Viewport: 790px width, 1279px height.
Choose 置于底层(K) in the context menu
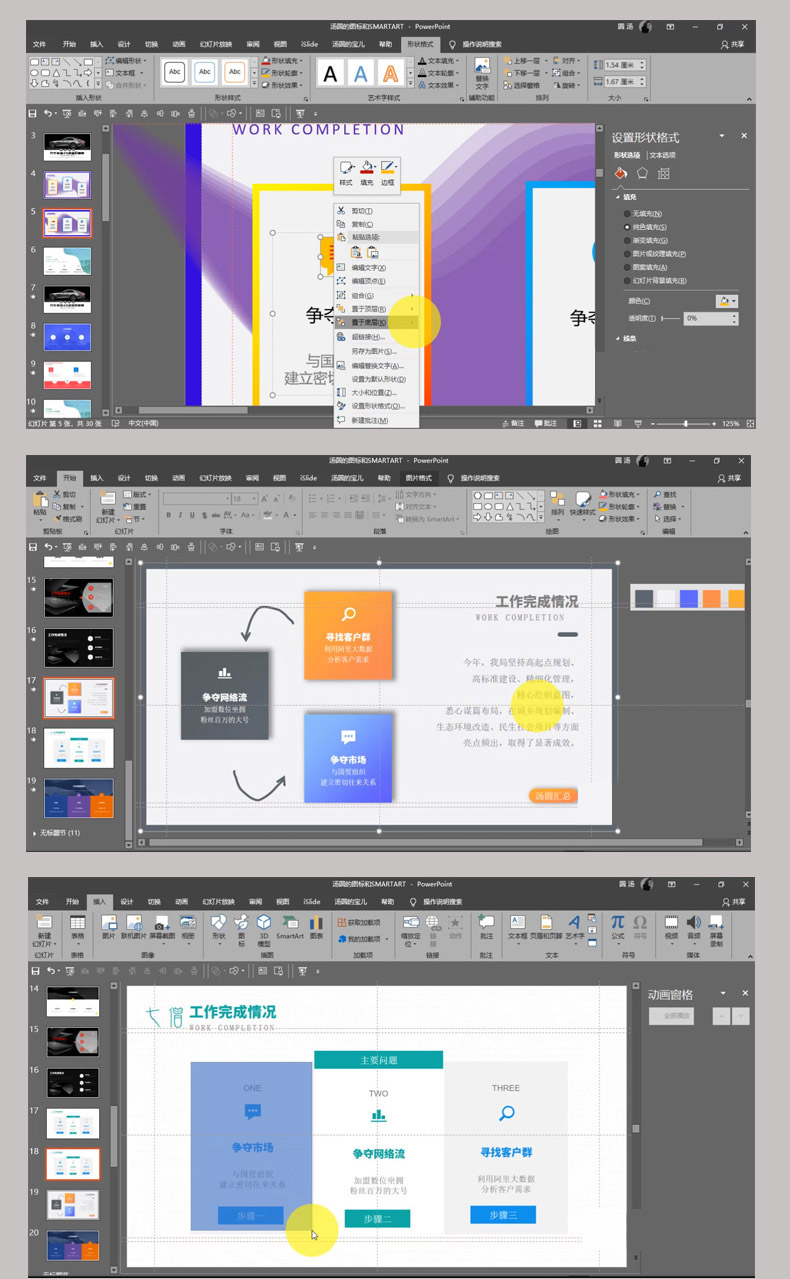point(369,323)
